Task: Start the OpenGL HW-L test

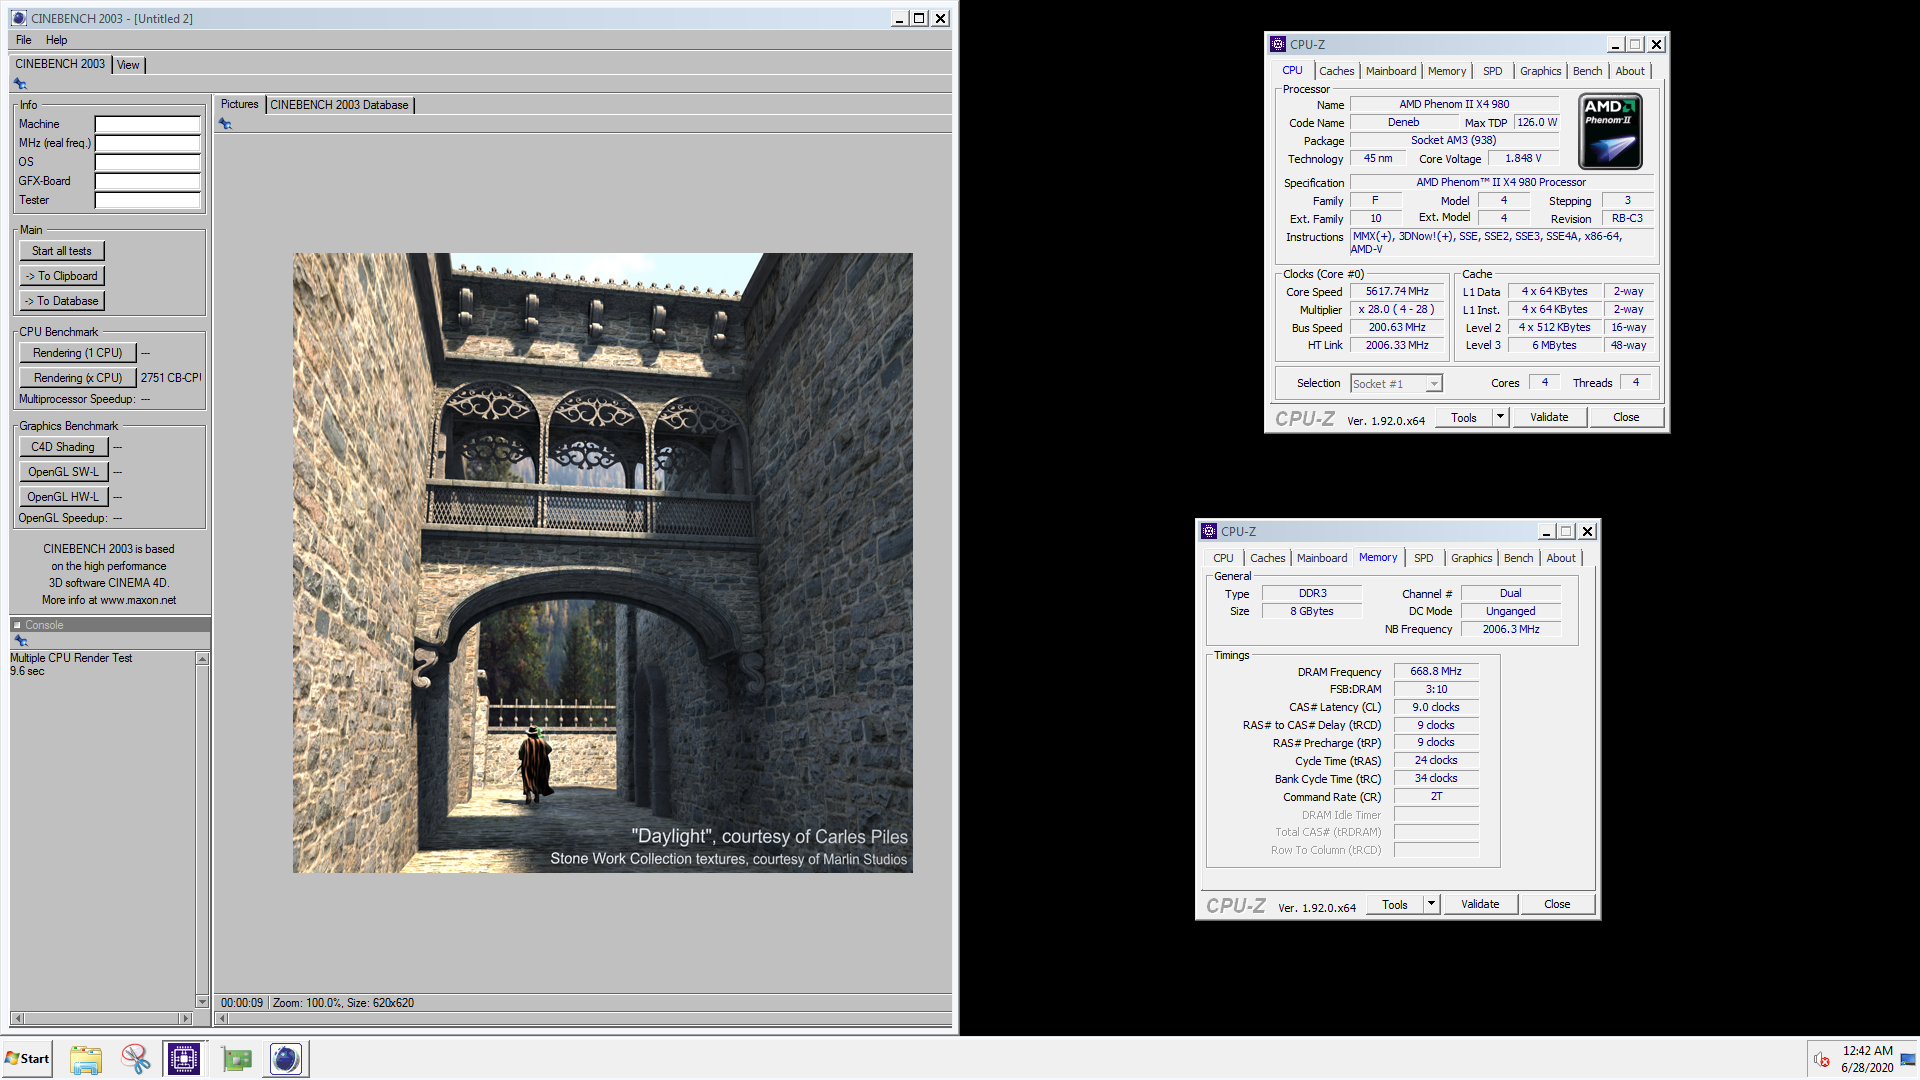Action: [x=63, y=497]
